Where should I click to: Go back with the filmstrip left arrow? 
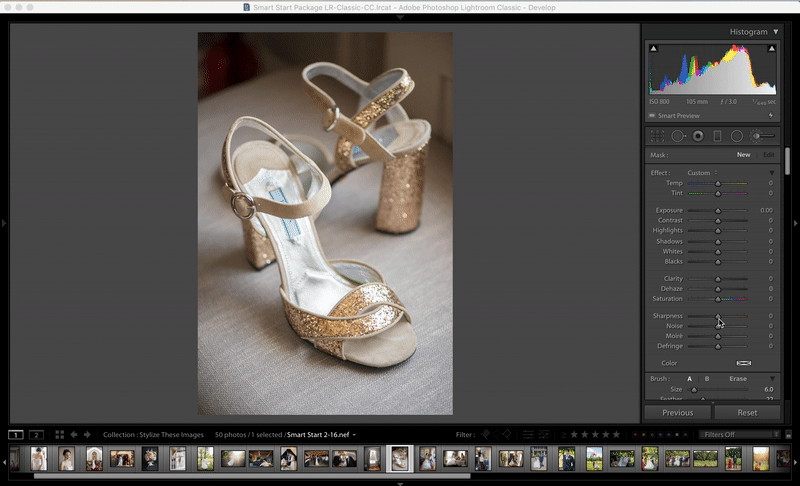pyautogui.click(x=74, y=435)
